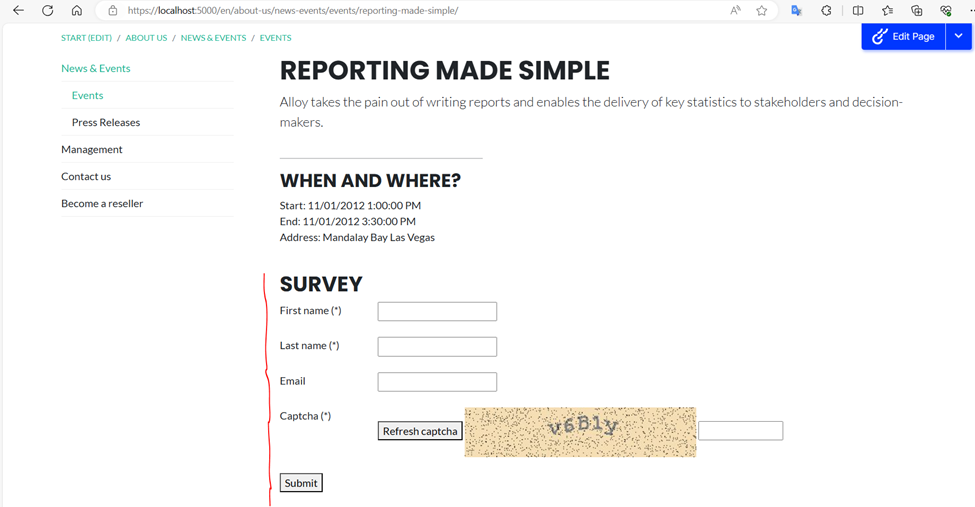Open Read aloud from address bar
975x507 pixels.
(735, 11)
